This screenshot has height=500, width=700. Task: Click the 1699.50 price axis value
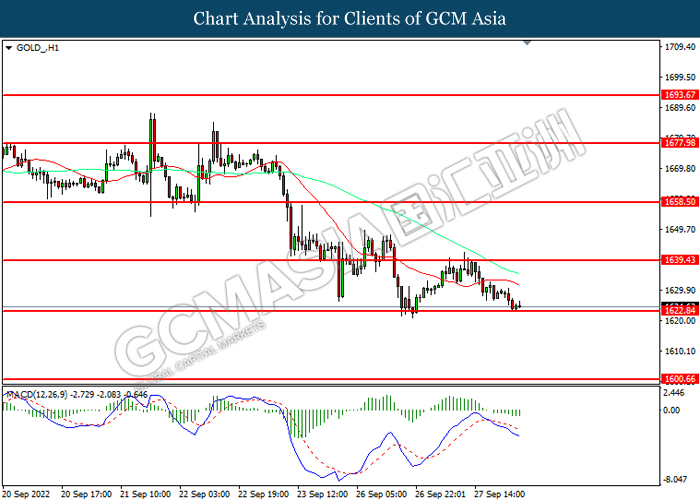click(x=680, y=77)
